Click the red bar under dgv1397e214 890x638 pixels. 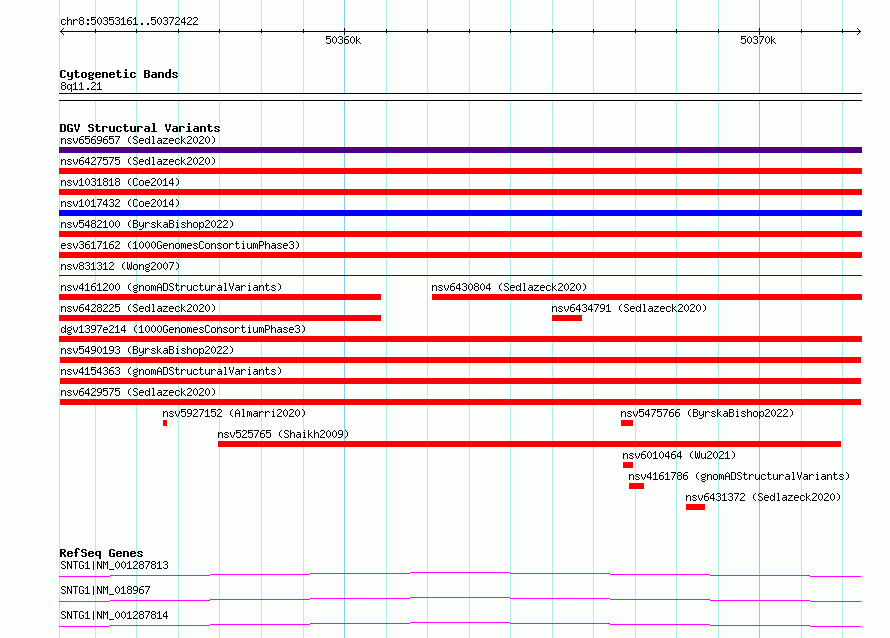click(x=460, y=339)
